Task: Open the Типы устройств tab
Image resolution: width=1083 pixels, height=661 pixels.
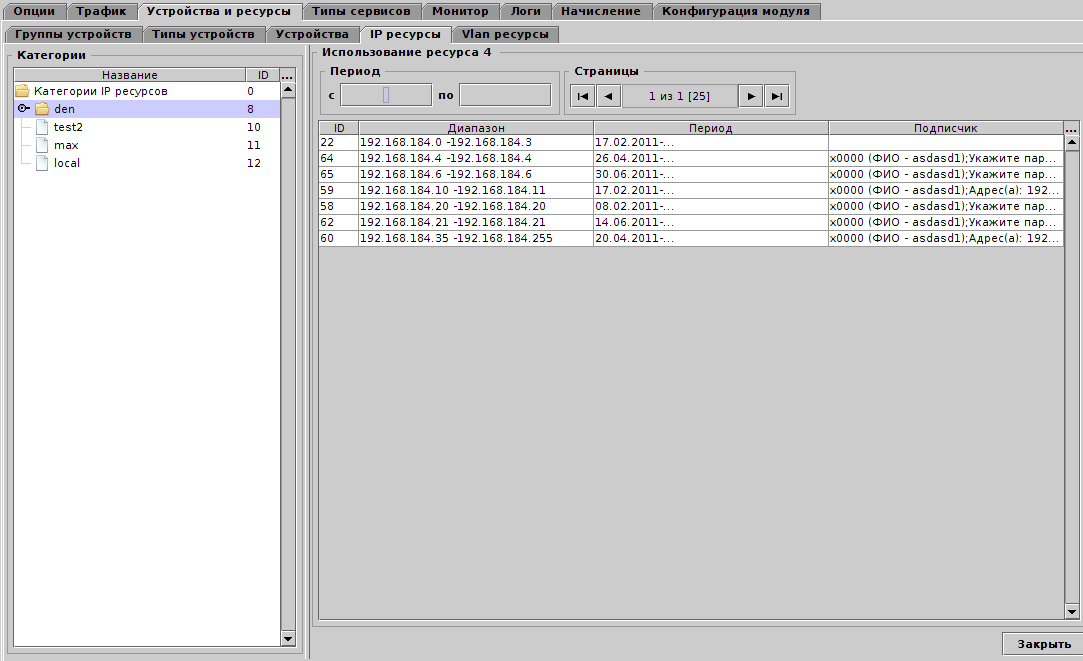Action: point(203,34)
